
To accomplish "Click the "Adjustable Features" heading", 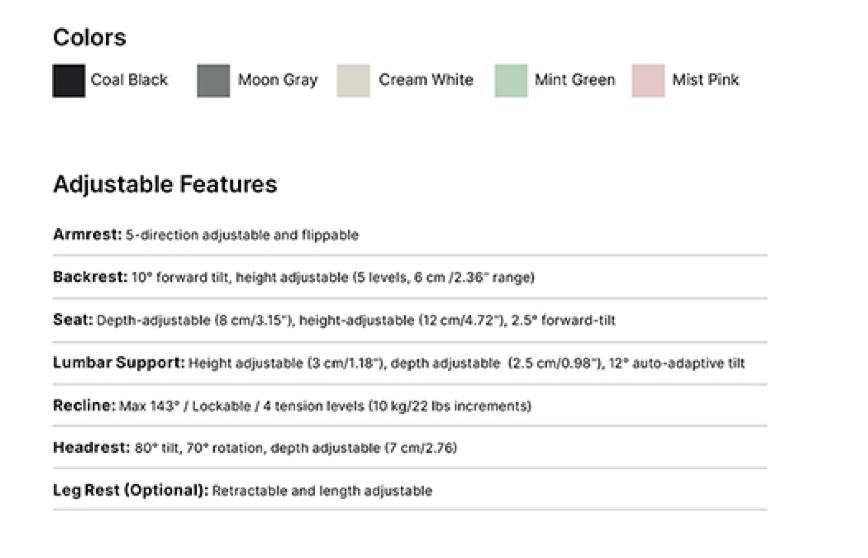I will click(165, 185).
